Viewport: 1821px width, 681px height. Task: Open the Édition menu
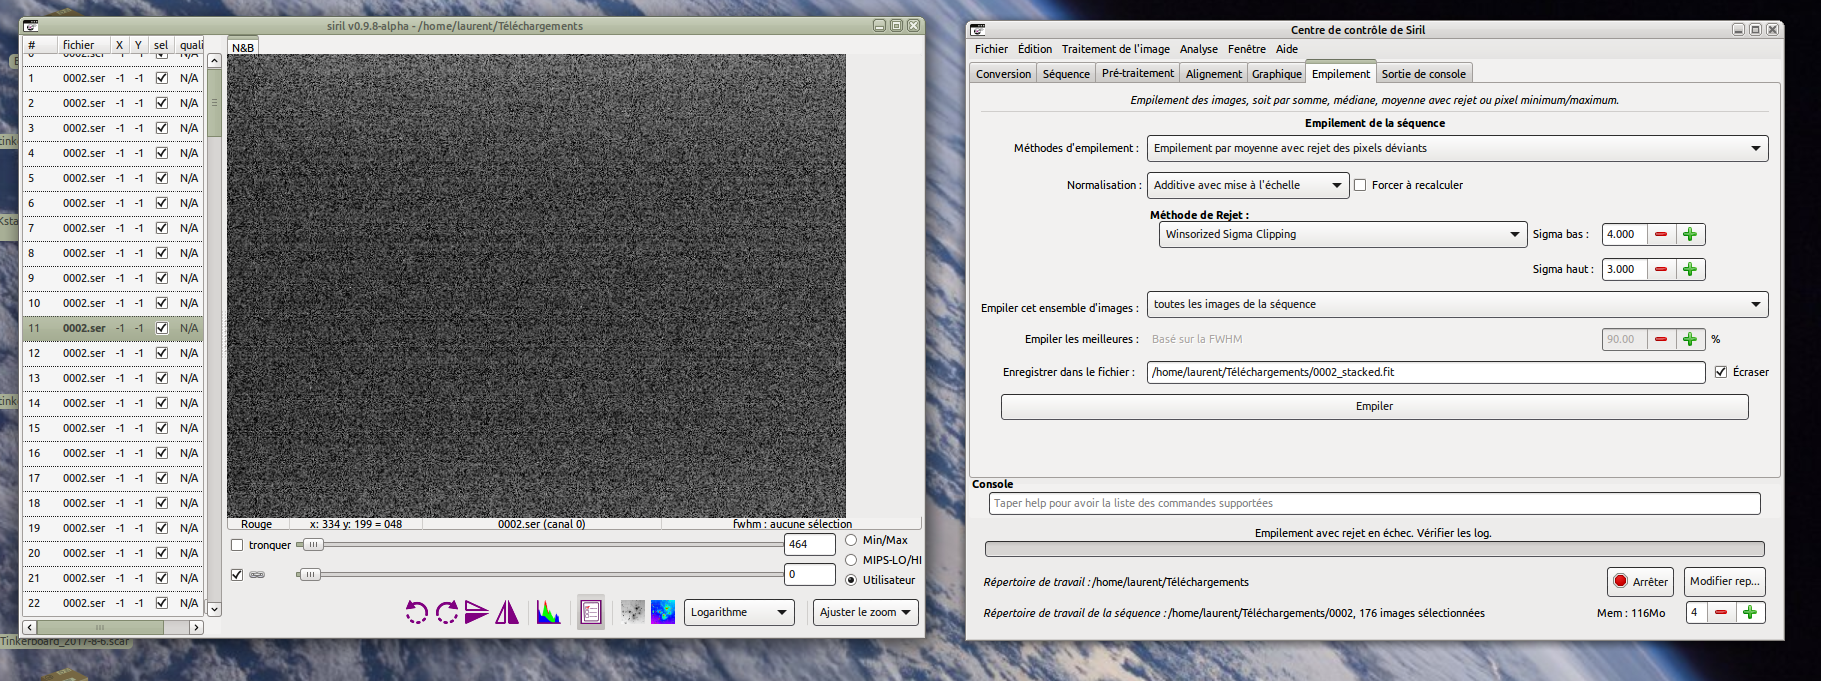coord(1034,49)
